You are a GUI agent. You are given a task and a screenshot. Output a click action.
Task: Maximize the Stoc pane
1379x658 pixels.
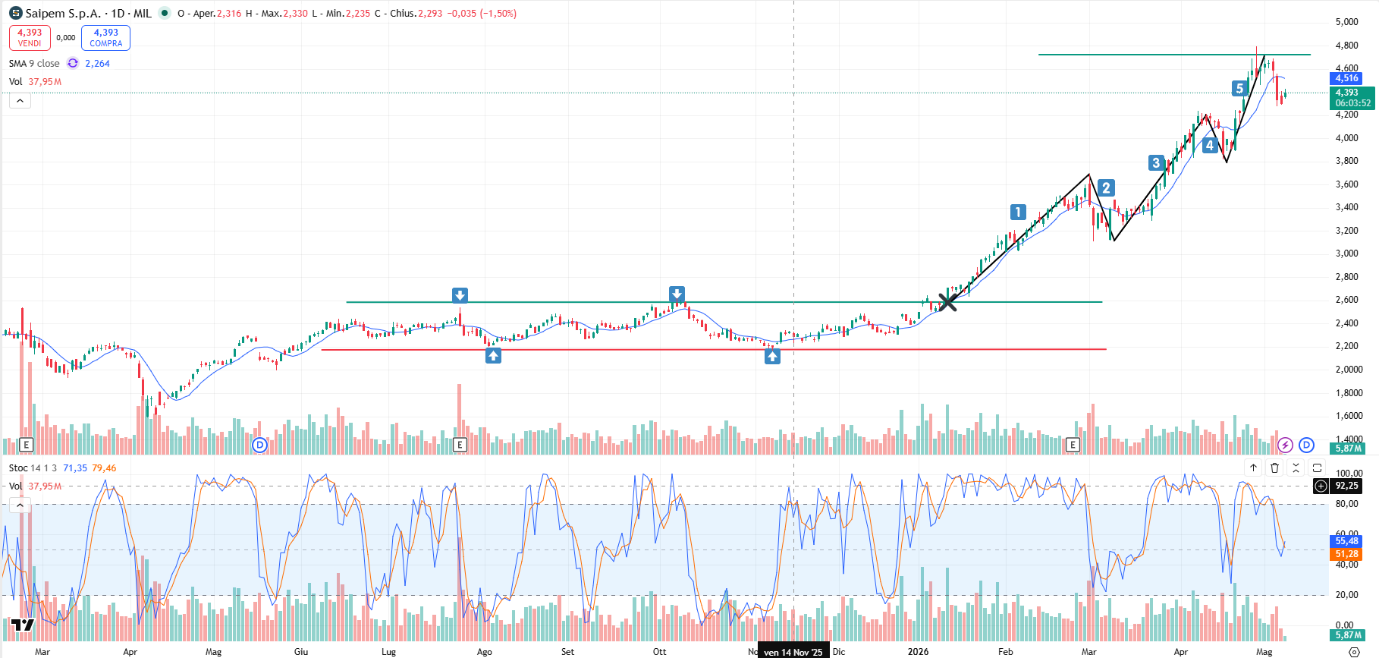[x=1317, y=467]
